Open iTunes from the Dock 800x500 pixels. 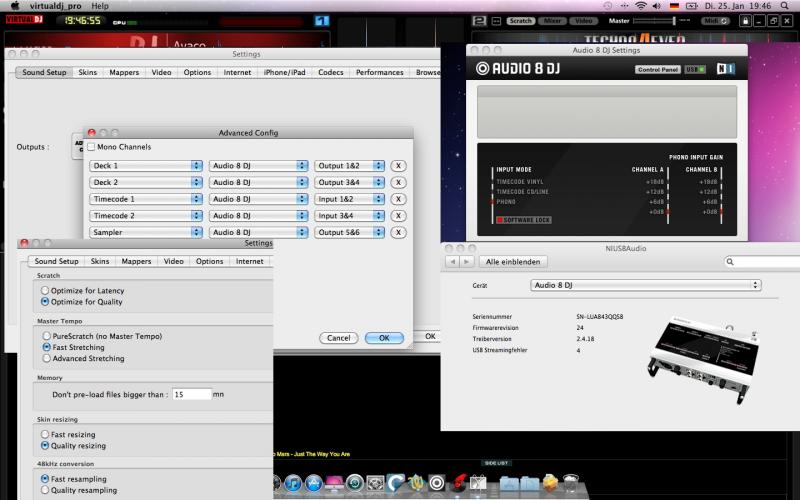(293, 483)
